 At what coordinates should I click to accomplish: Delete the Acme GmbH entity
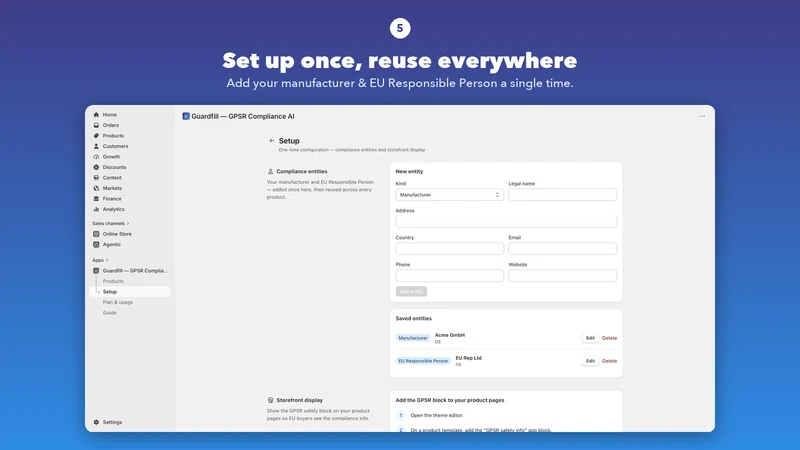click(x=609, y=338)
